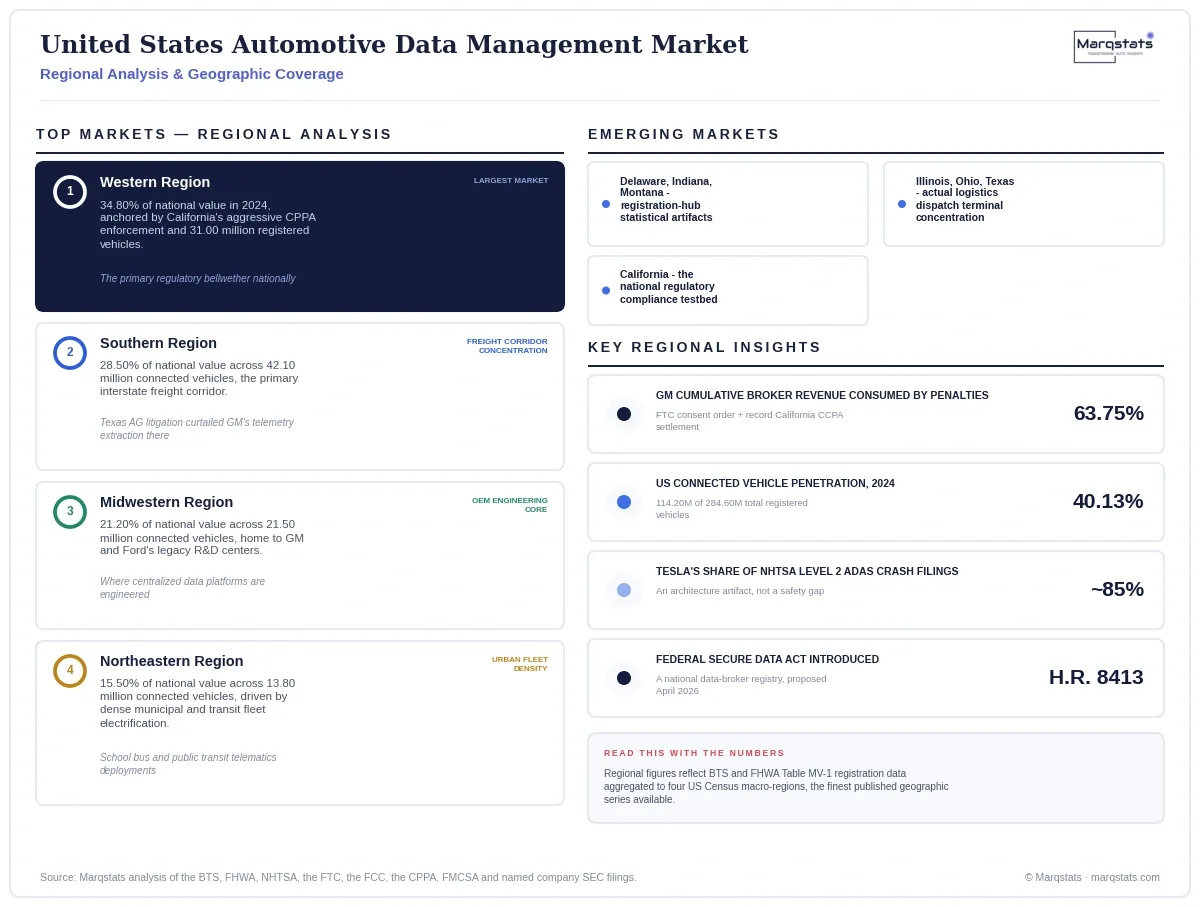Click the number 2 rank badge
Viewport: 1200px width, 907px height.
coord(70,352)
